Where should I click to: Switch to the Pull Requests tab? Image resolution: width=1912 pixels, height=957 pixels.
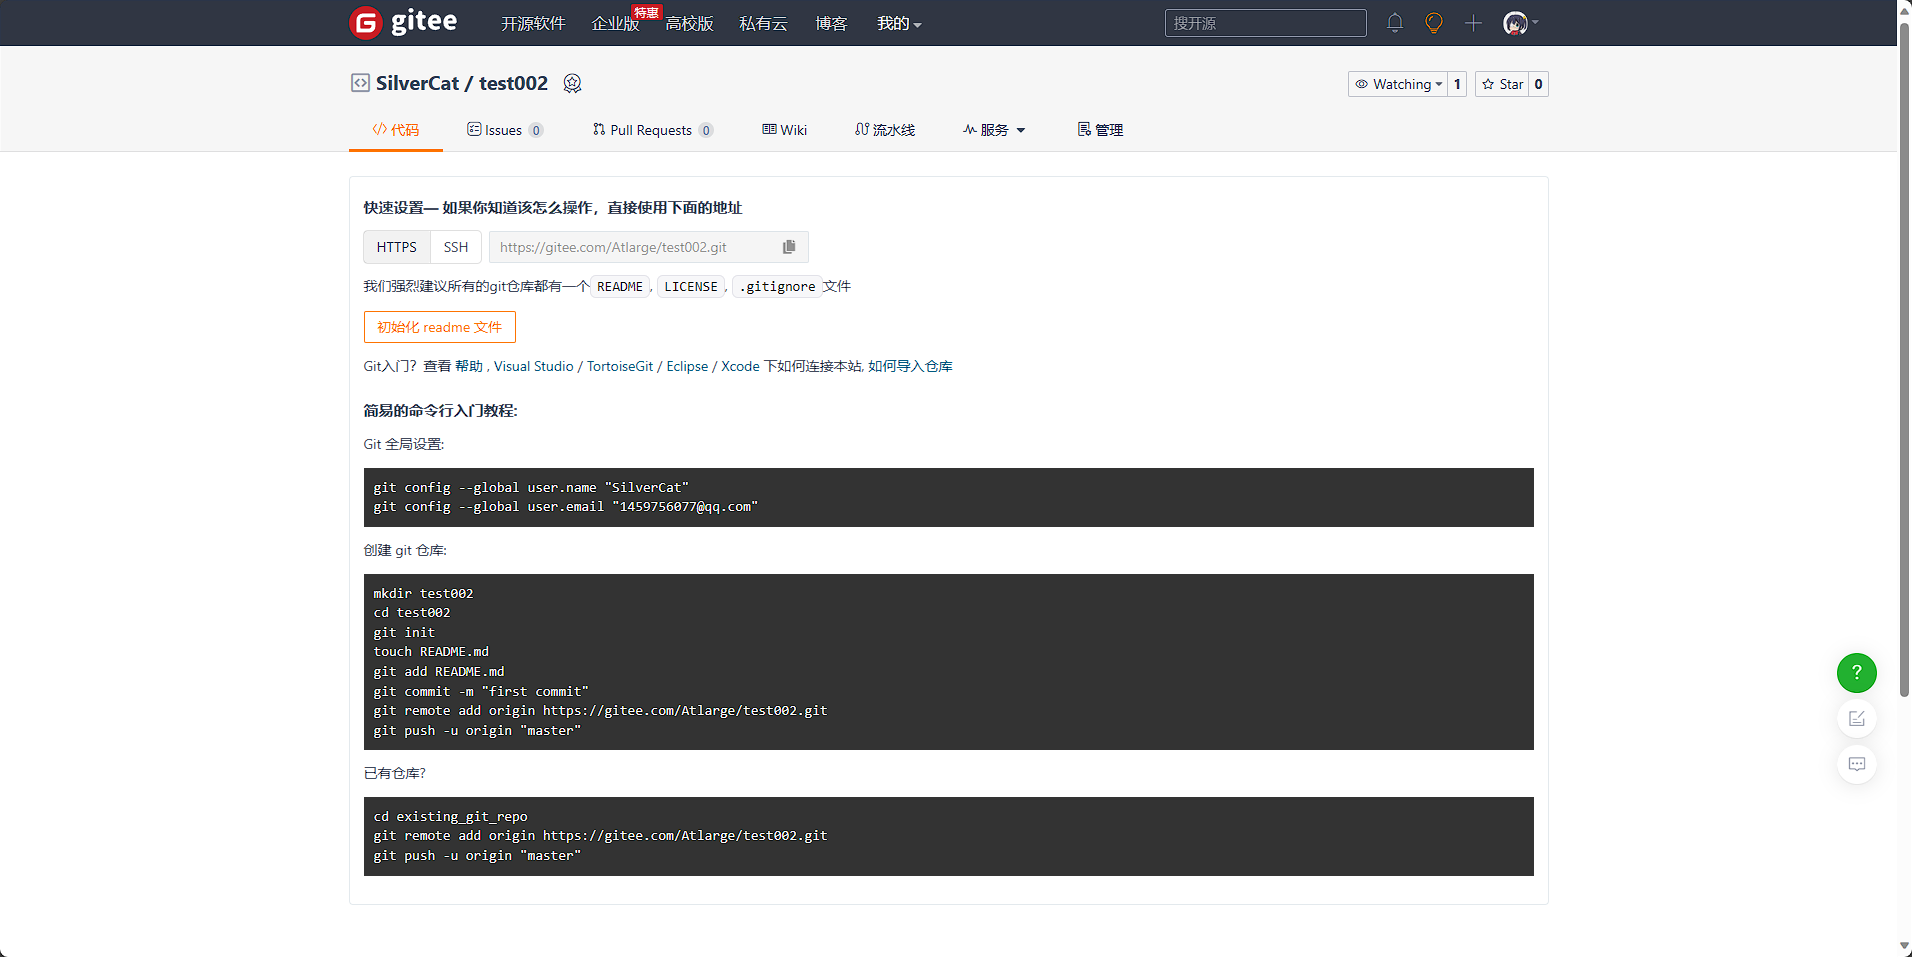651,130
